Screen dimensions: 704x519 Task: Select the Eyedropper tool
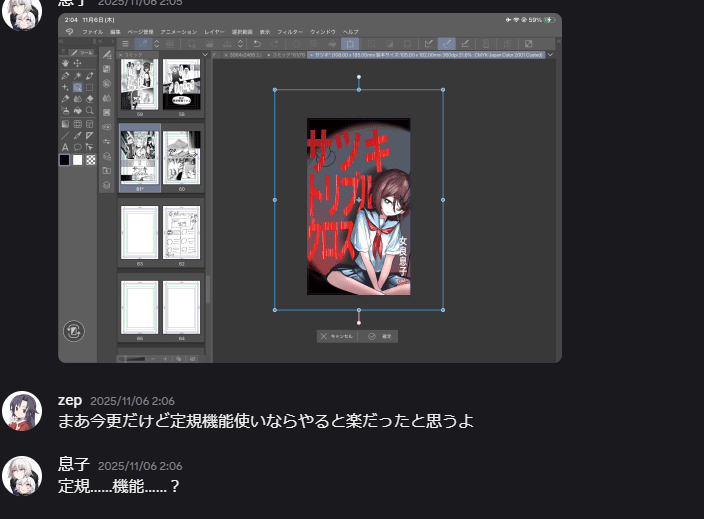(77, 136)
